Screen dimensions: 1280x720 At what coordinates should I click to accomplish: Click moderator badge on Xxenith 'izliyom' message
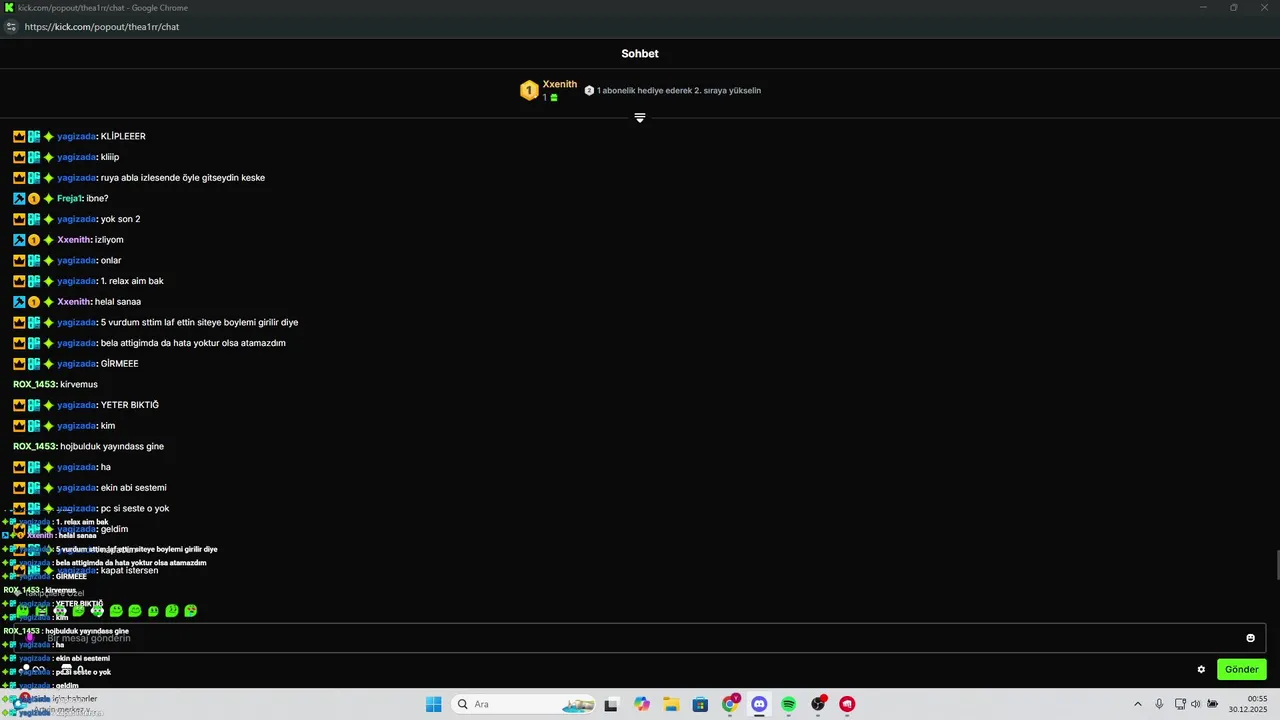pyautogui.click(x=19, y=240)
